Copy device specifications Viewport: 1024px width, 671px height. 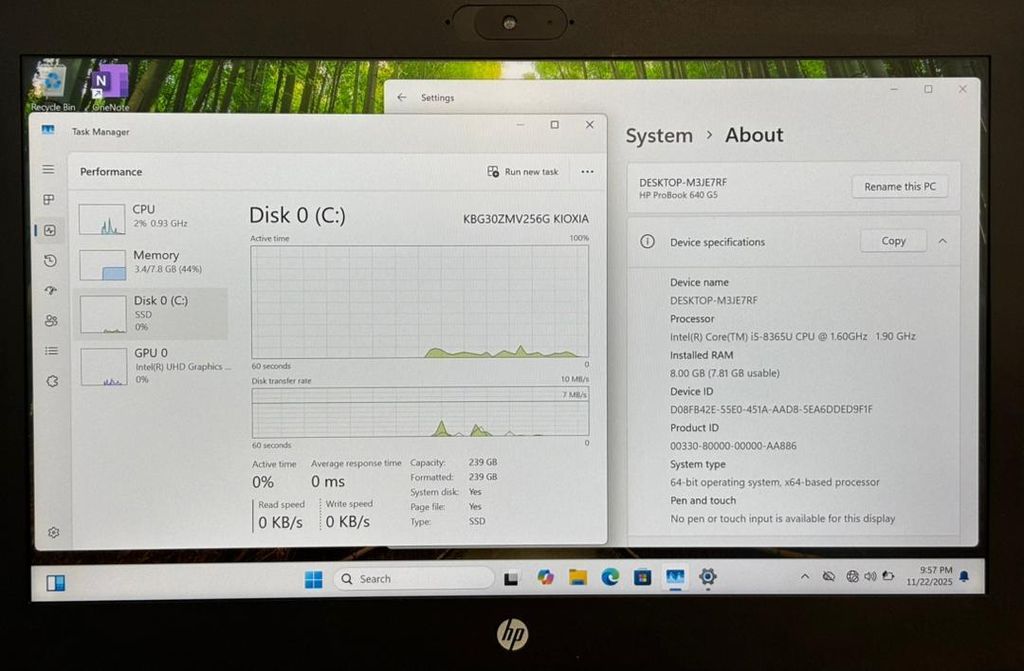pyautogui.click(x=893, y=241)
